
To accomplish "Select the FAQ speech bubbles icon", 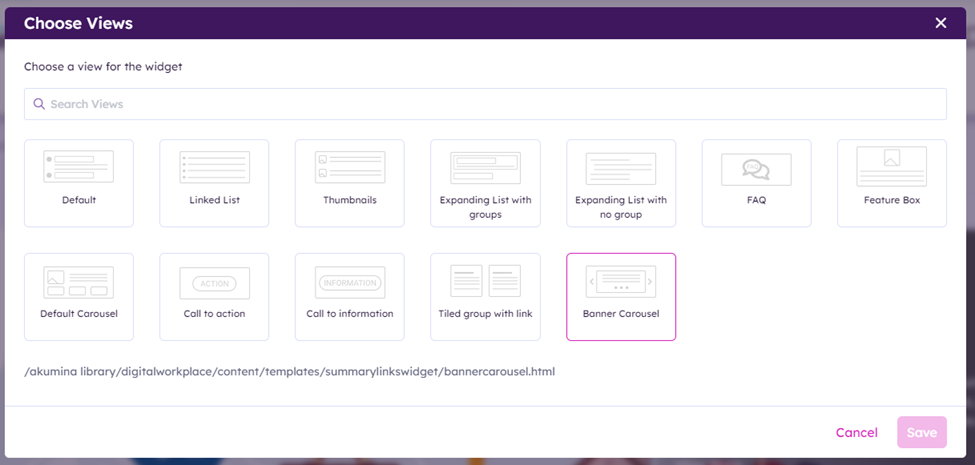I will coord(756,169).
